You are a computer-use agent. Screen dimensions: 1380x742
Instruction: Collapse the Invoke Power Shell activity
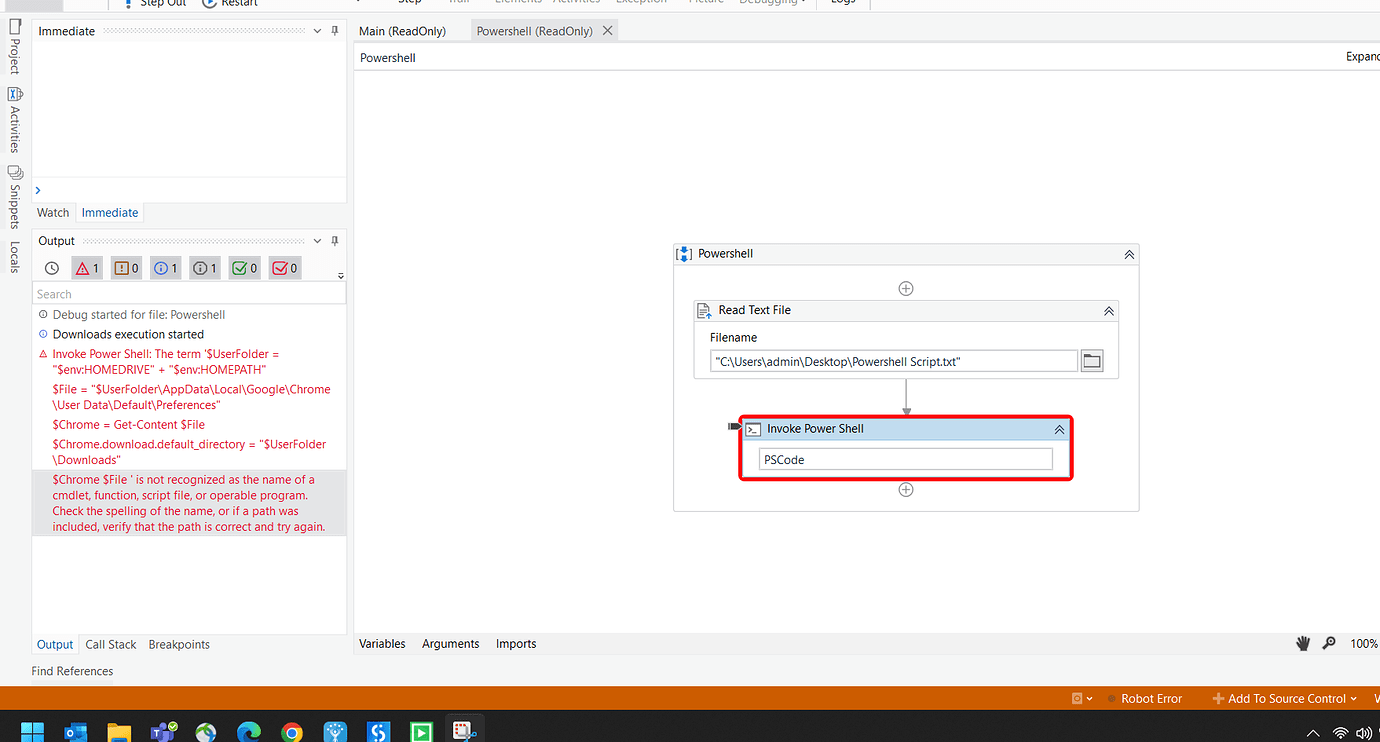pyautogui.click(x=1059, y=428)
